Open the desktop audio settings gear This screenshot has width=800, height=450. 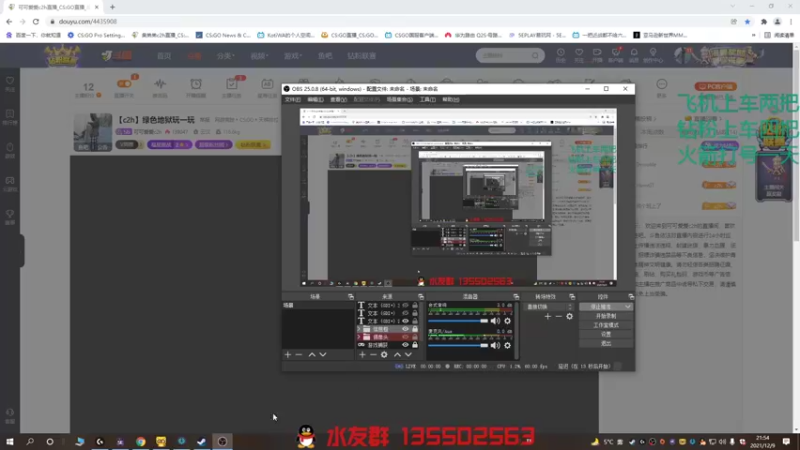point(507,321)
